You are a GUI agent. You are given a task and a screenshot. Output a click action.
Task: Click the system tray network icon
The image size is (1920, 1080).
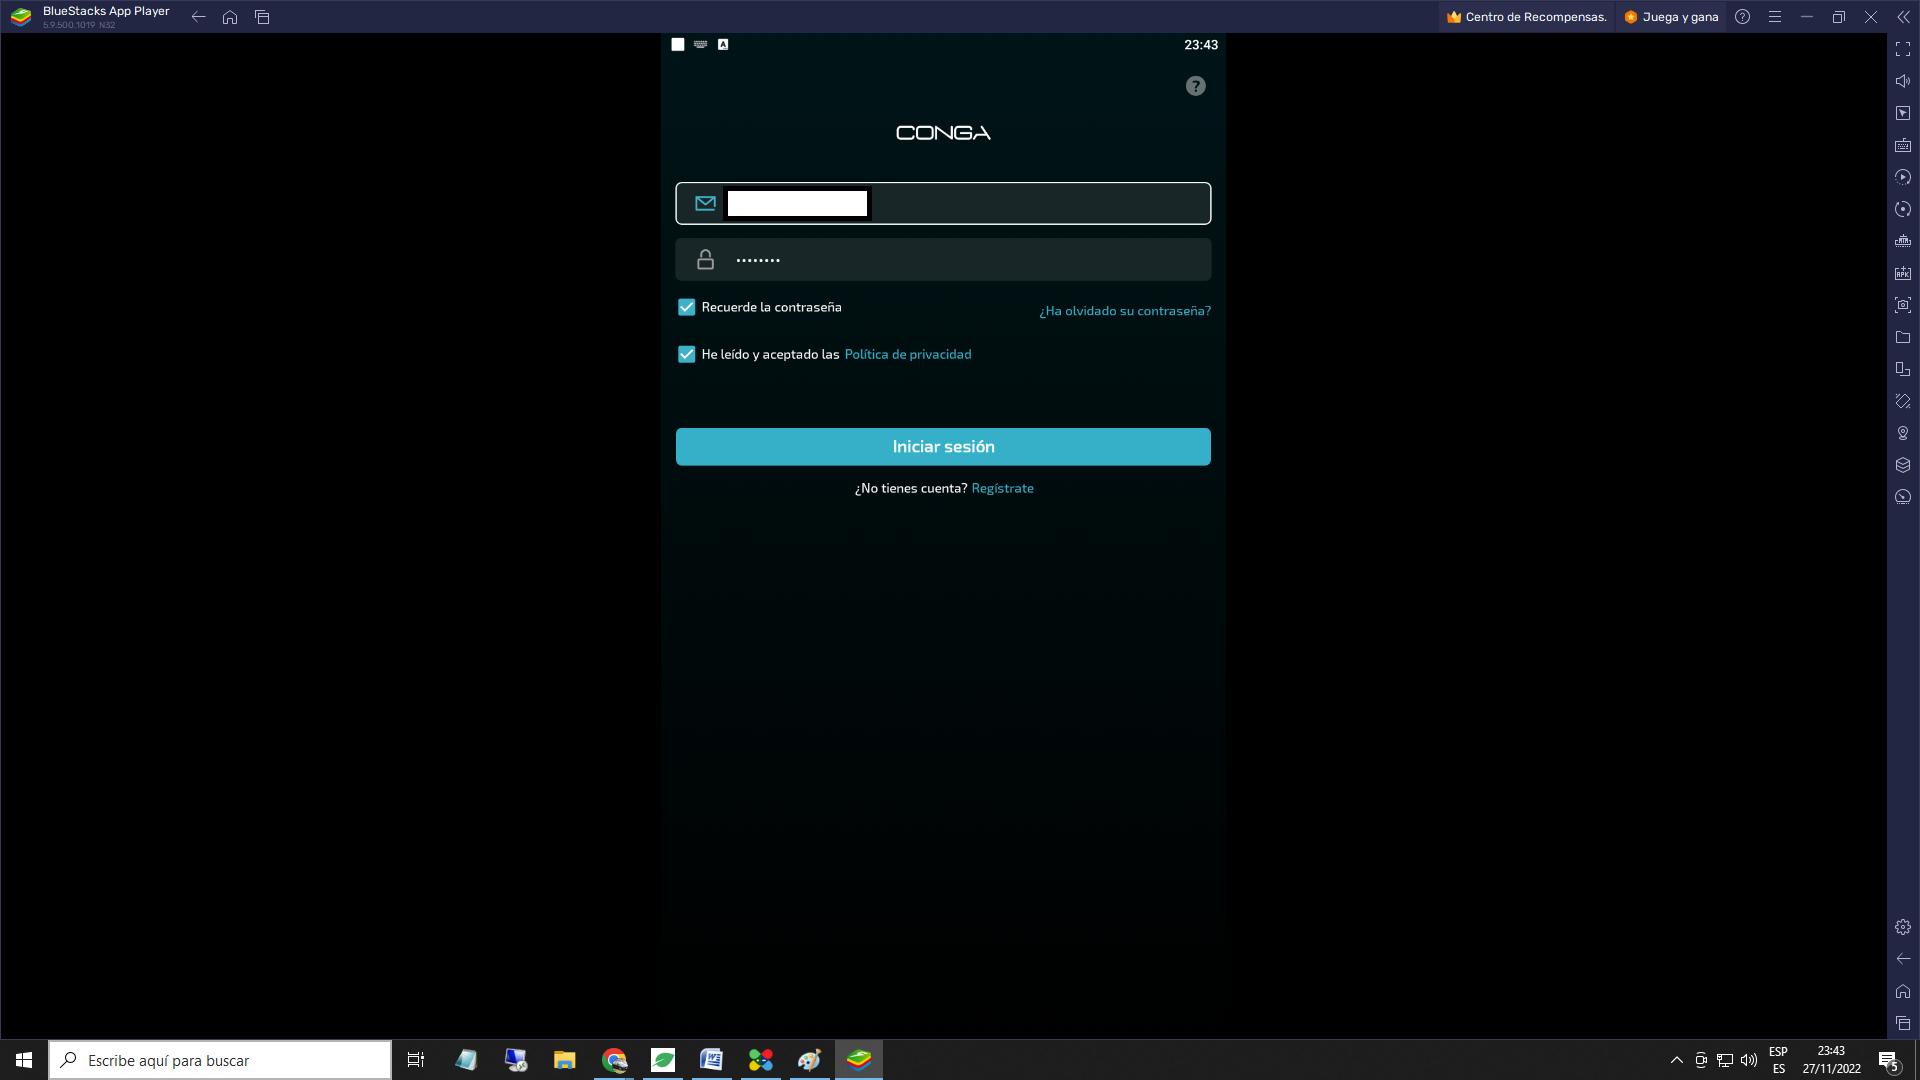click(x=1725, y=1060)
